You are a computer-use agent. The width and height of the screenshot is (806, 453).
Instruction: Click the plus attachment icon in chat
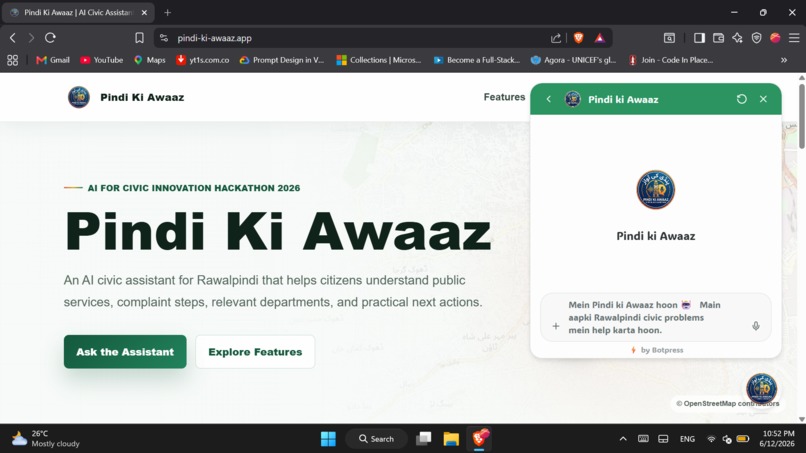tap(556, 326)
